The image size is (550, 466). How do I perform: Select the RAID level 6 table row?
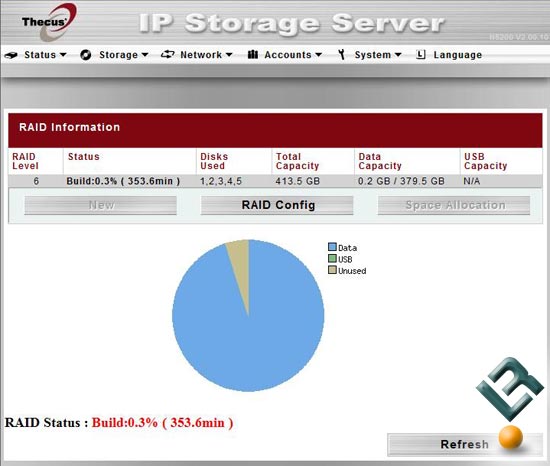click(x=275, y=181)
